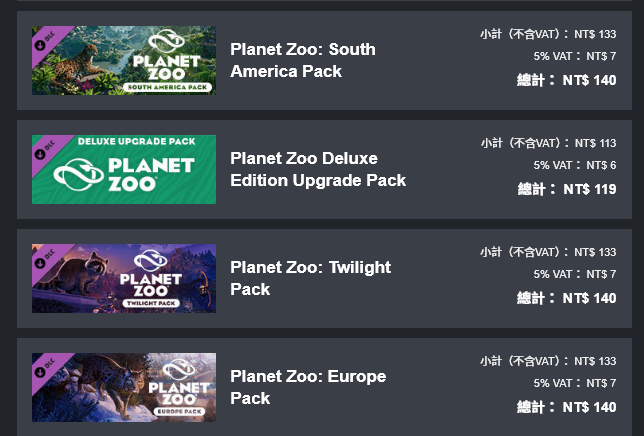644x436 pixels.
Task: Click Planet Zoo logo on Twilight Pack banner
Action: pos(151,274)
